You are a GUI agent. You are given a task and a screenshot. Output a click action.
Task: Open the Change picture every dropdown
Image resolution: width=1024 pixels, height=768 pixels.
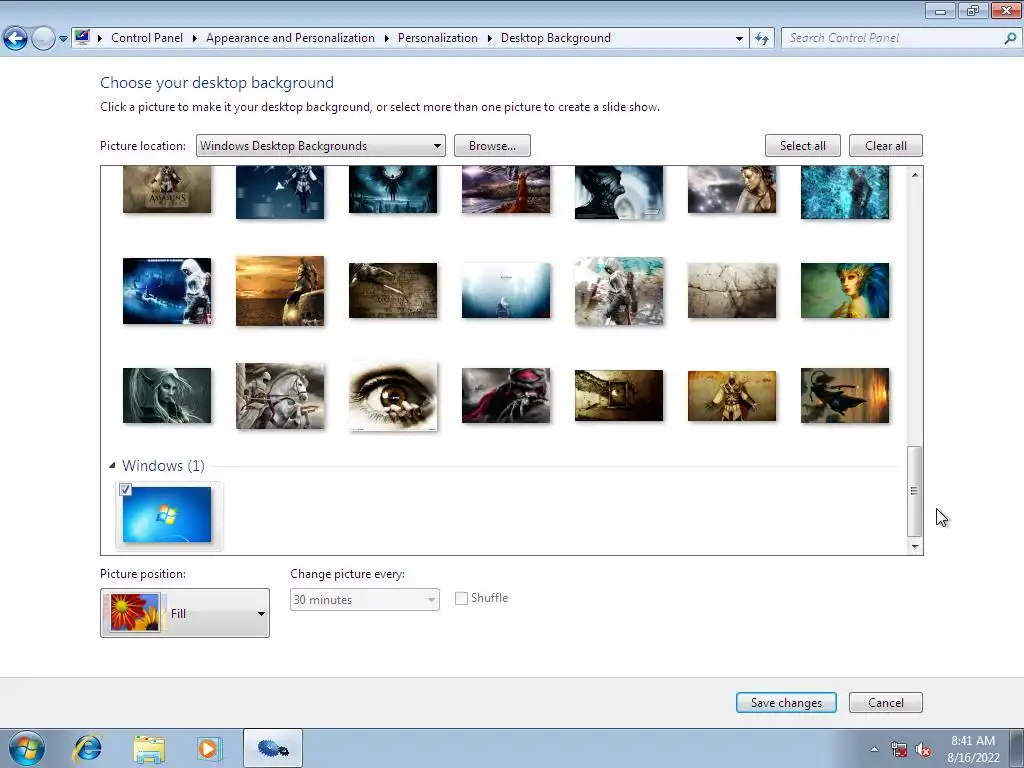pyautogui.click(x=364, y=600)
